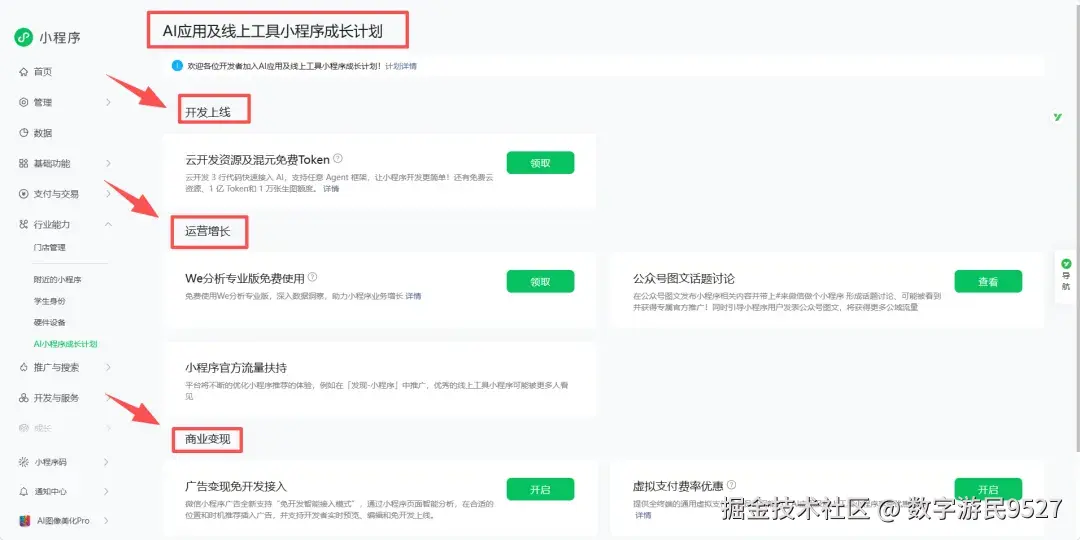Screen dimensions: 1080x540
Task: Click the 推广与搜索 sidebar icon
Action: pos(23,368)
